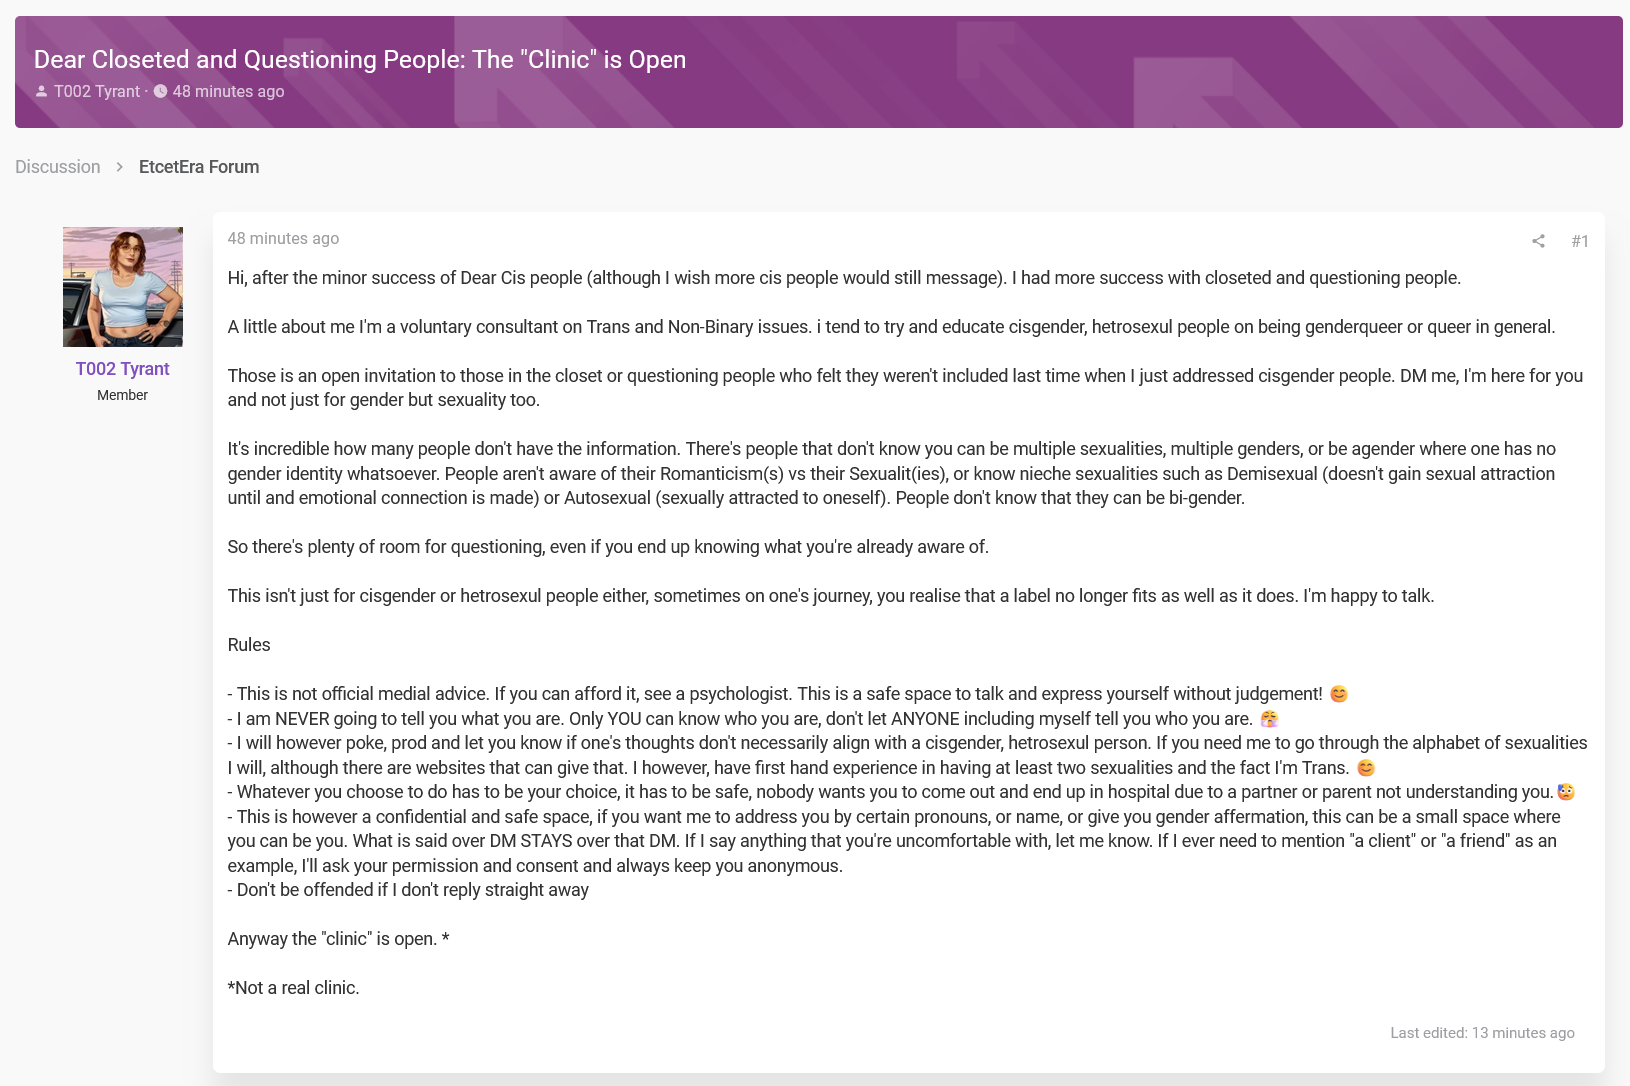The width and height of the screenshot is (1630, 1086).
Task: Click the emoji after 'the fact I'm Trans.'
Action: (x=1366, y=768)
